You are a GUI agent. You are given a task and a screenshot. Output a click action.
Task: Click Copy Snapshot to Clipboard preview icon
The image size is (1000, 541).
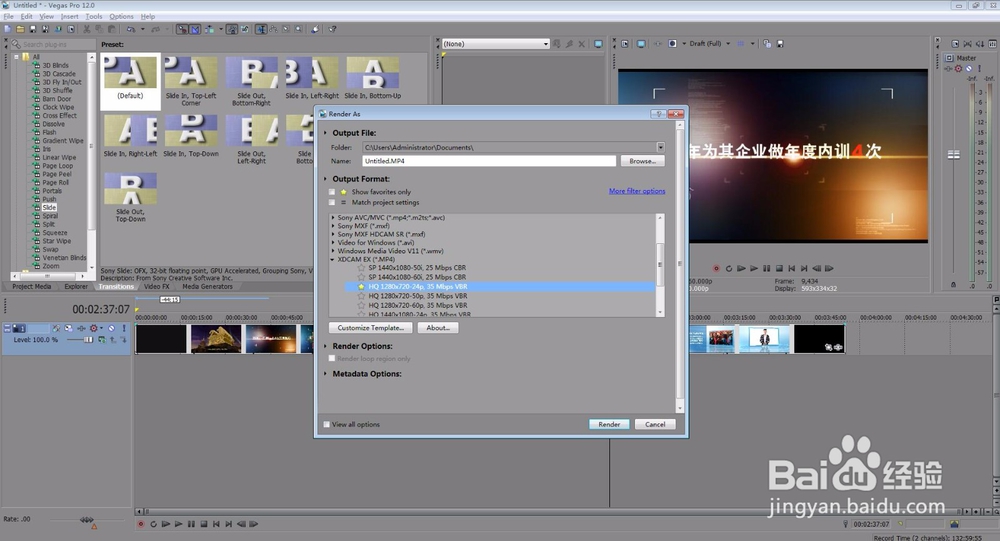pyautogui.click(x=767, y=44)
